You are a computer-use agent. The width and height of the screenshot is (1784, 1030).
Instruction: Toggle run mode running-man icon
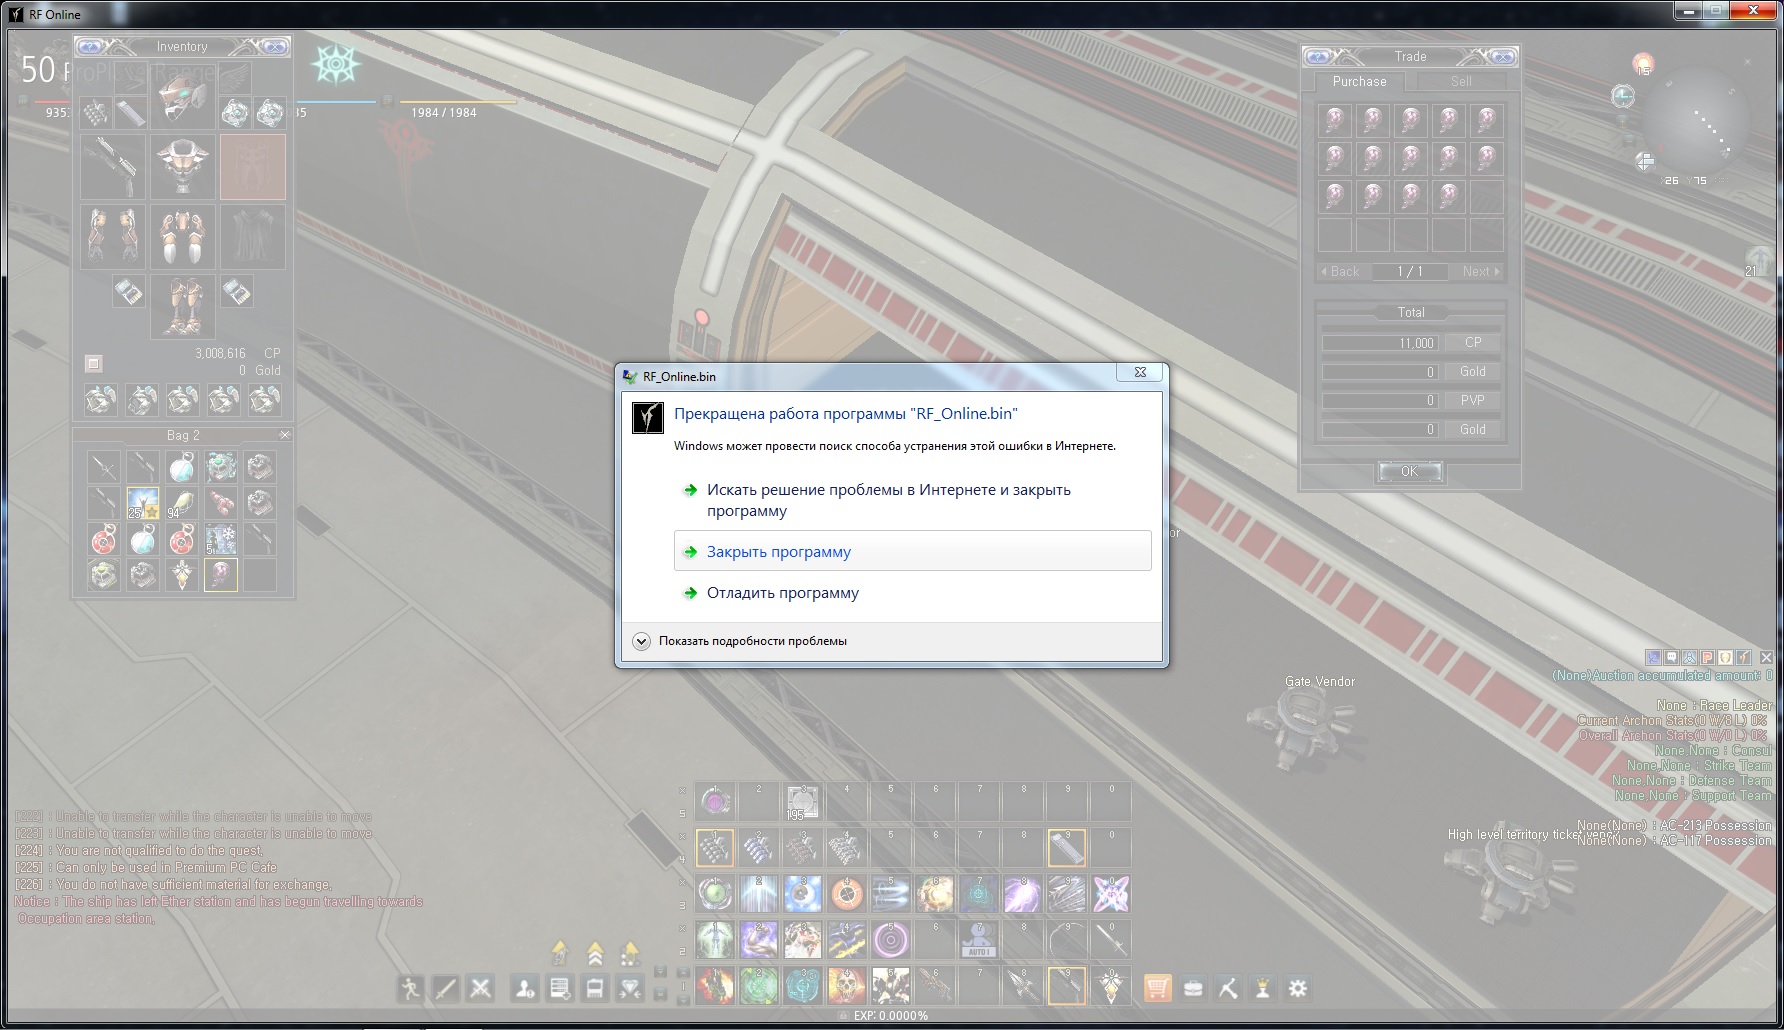(x=410, y=989)
